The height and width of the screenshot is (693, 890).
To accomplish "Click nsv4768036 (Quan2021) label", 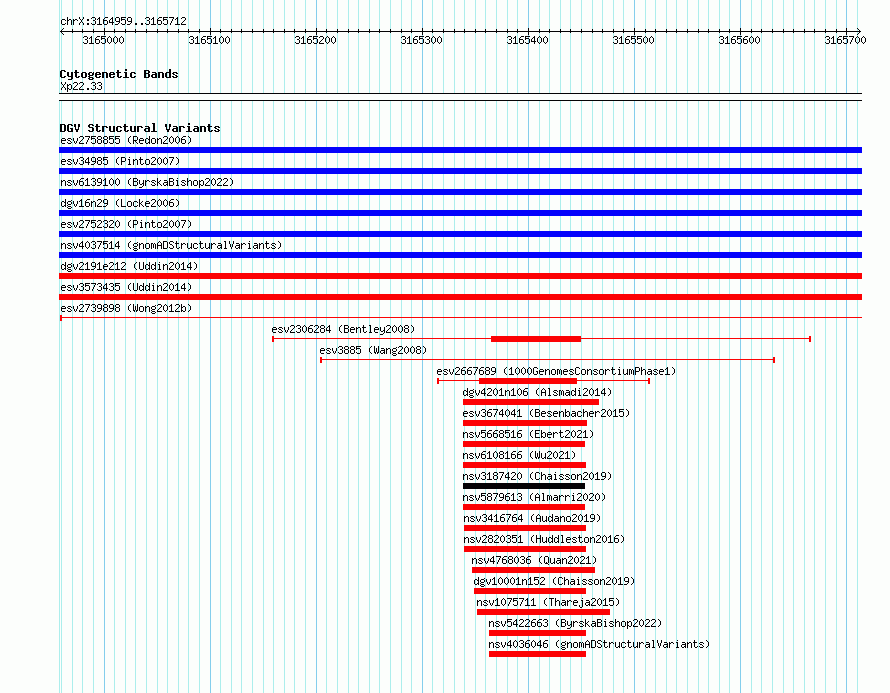I will (x=534, y=560).
